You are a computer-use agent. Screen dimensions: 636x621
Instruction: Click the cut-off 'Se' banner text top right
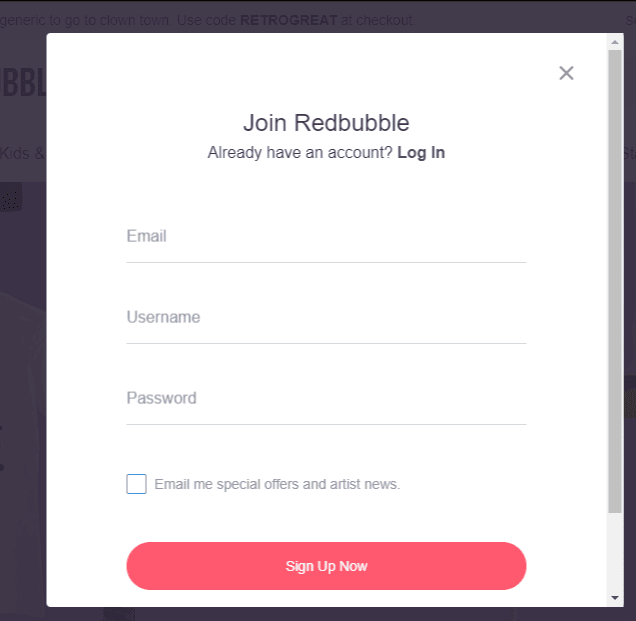click(631, 20)
